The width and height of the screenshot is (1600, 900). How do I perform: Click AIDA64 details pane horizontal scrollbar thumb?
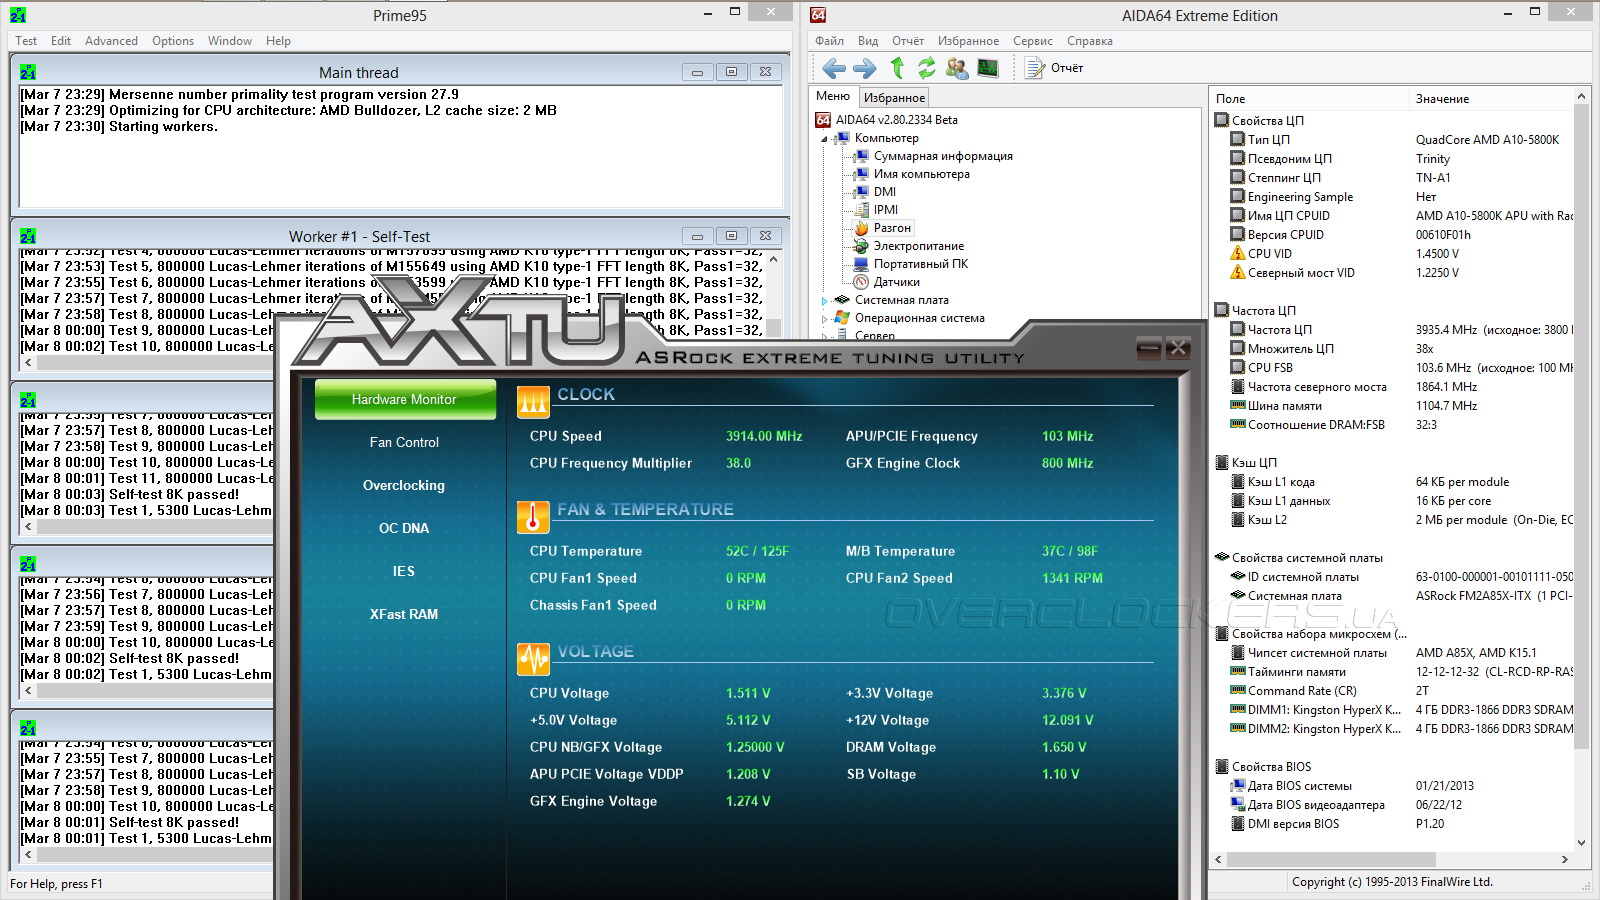(x=1331, y=859)
